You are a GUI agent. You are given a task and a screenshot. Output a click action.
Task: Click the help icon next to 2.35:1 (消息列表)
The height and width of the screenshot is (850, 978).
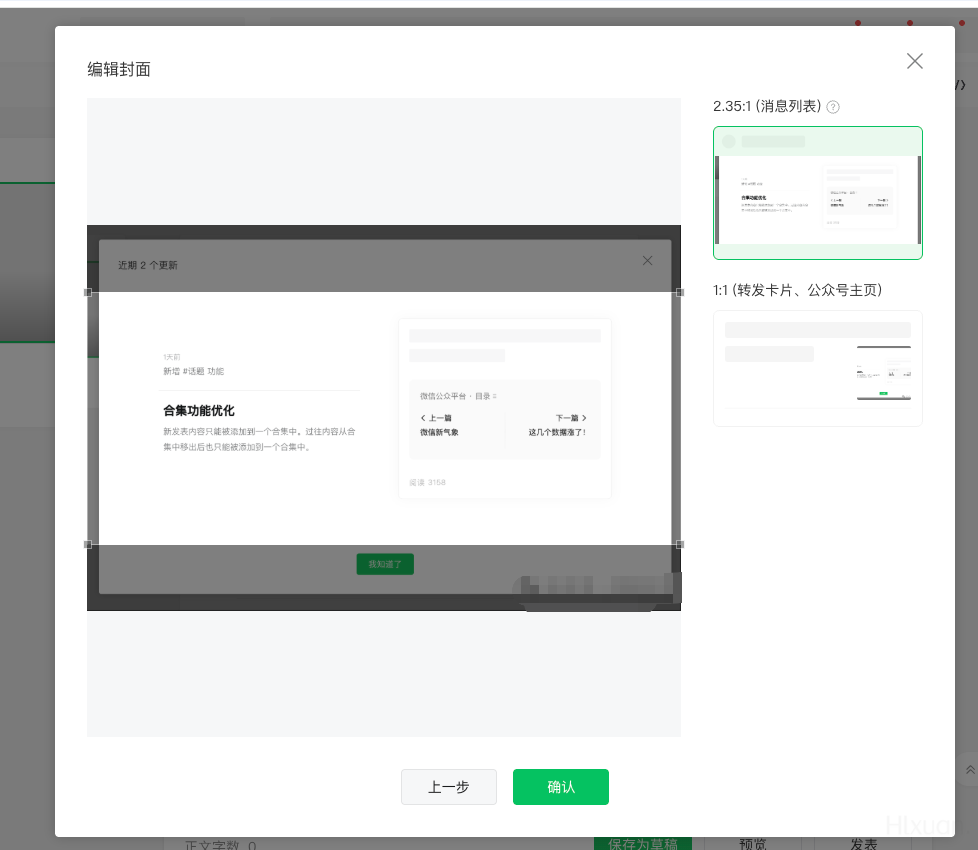click(x=833, y=107)
